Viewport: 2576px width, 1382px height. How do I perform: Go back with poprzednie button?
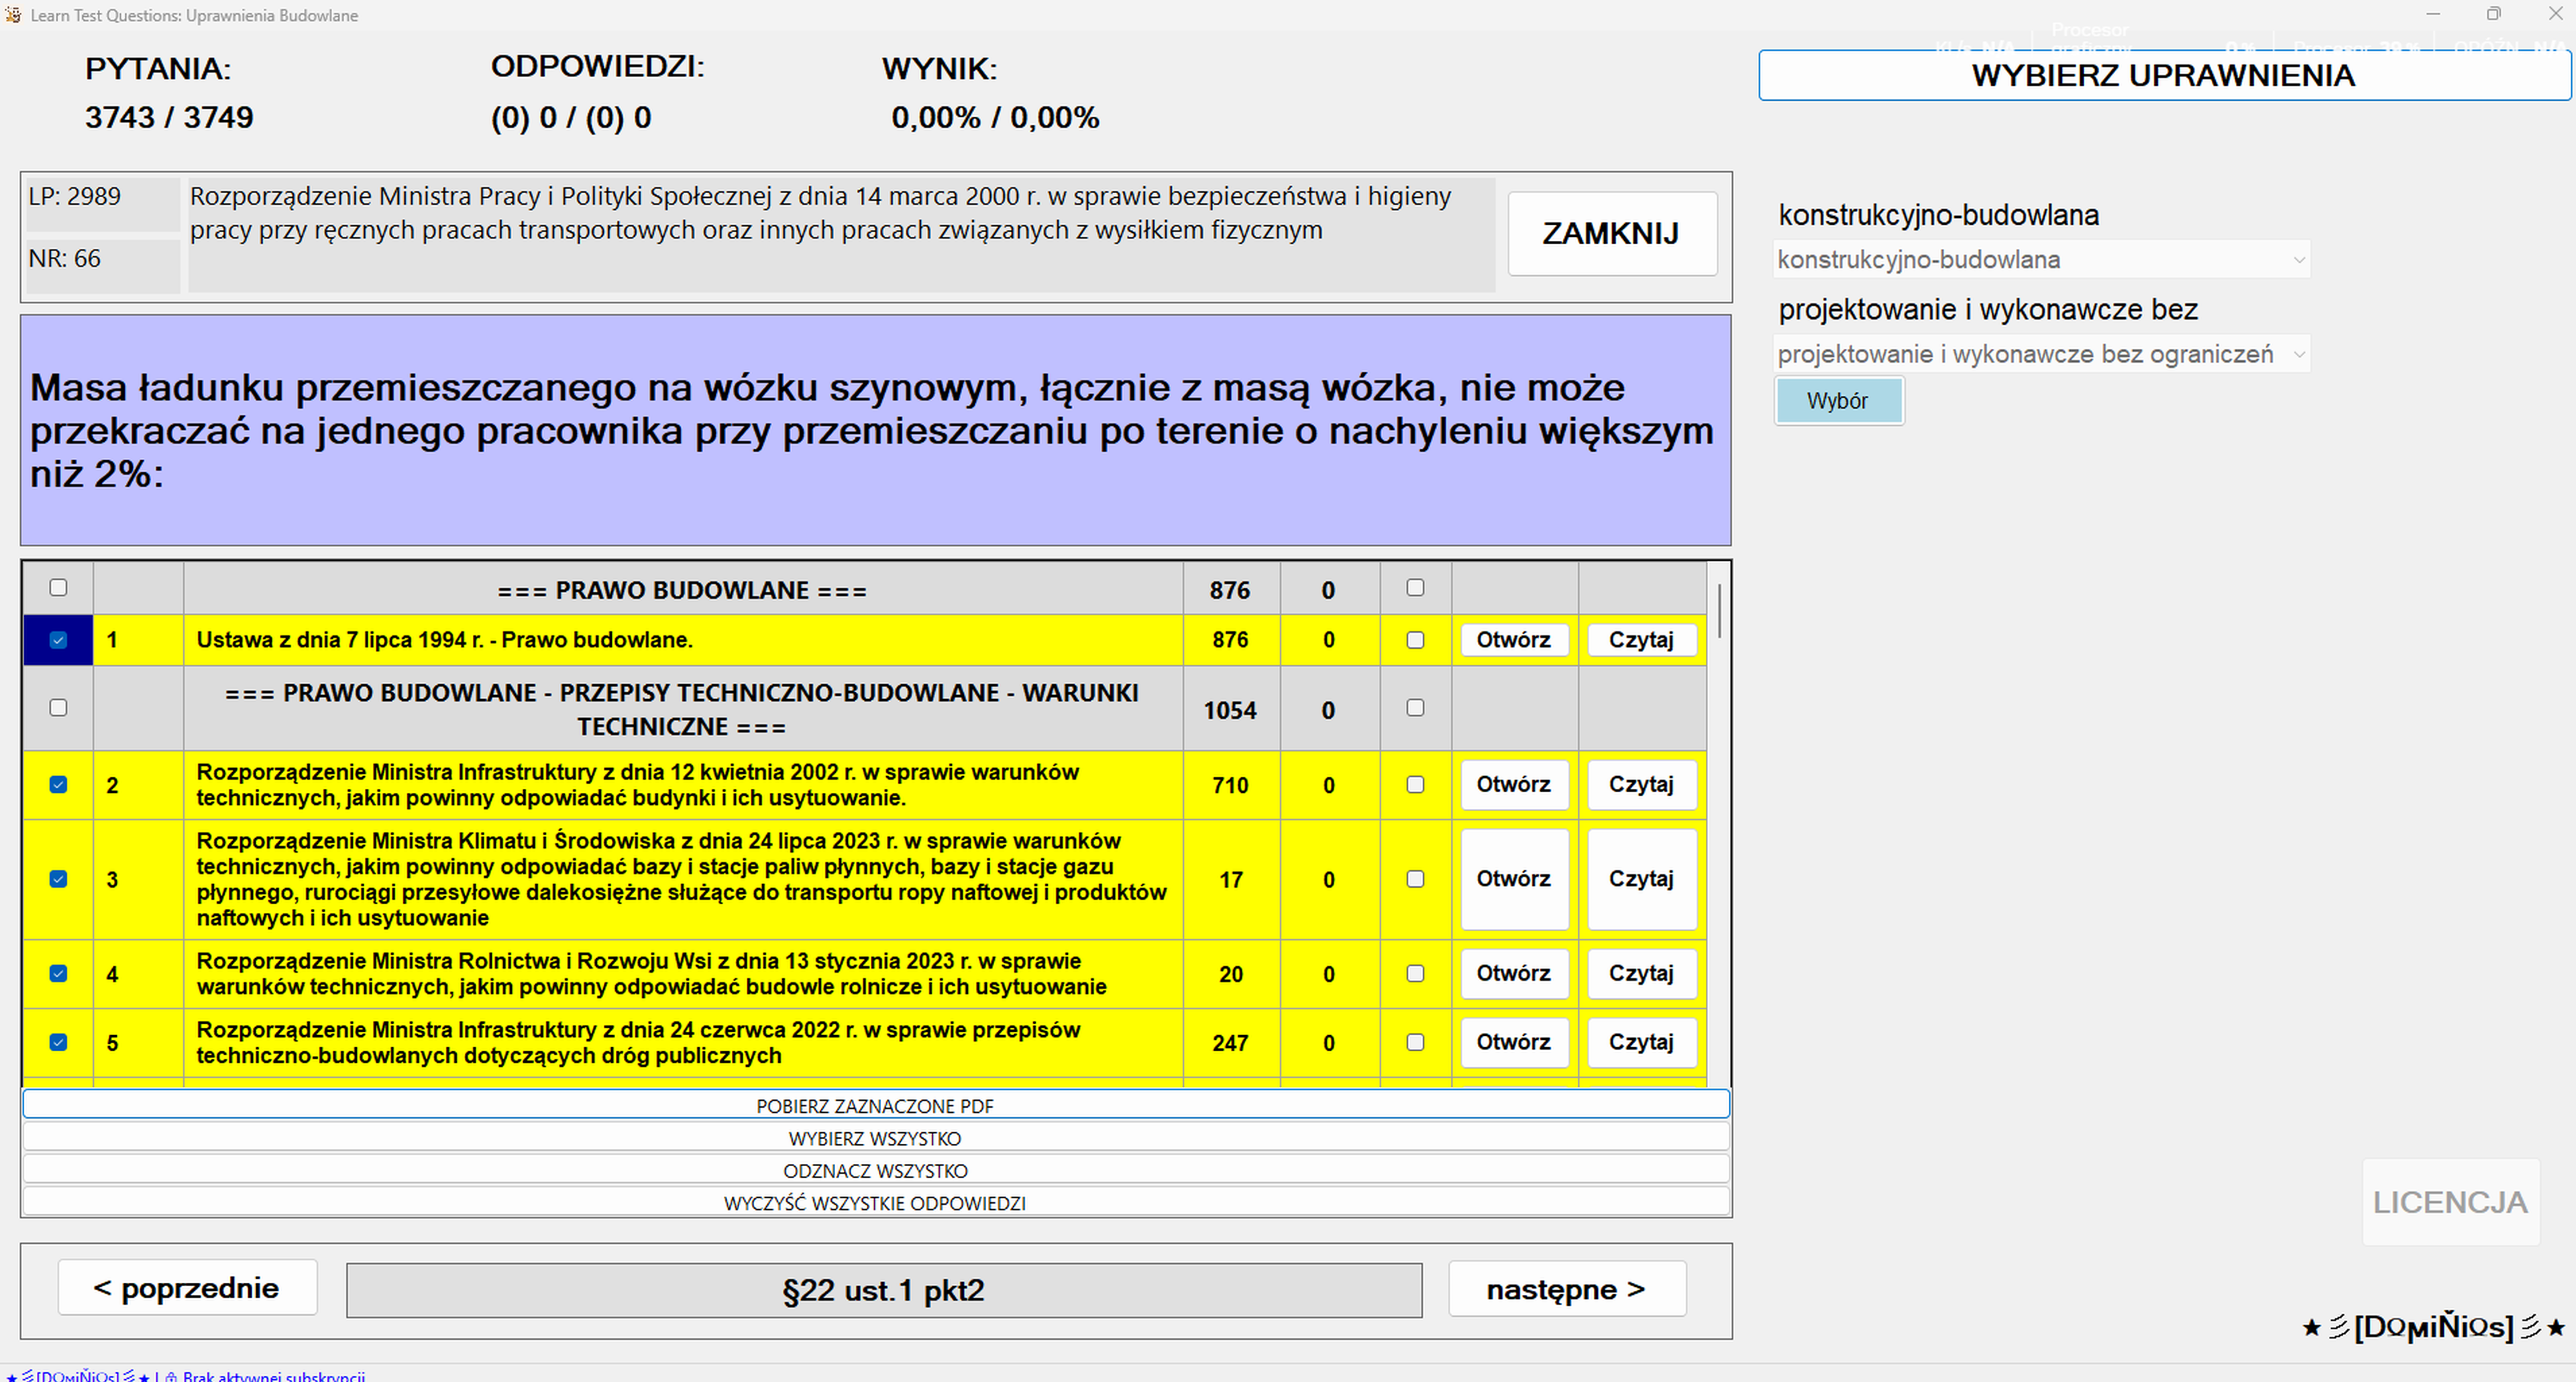pyautogui.click(x=187, y=1288)
